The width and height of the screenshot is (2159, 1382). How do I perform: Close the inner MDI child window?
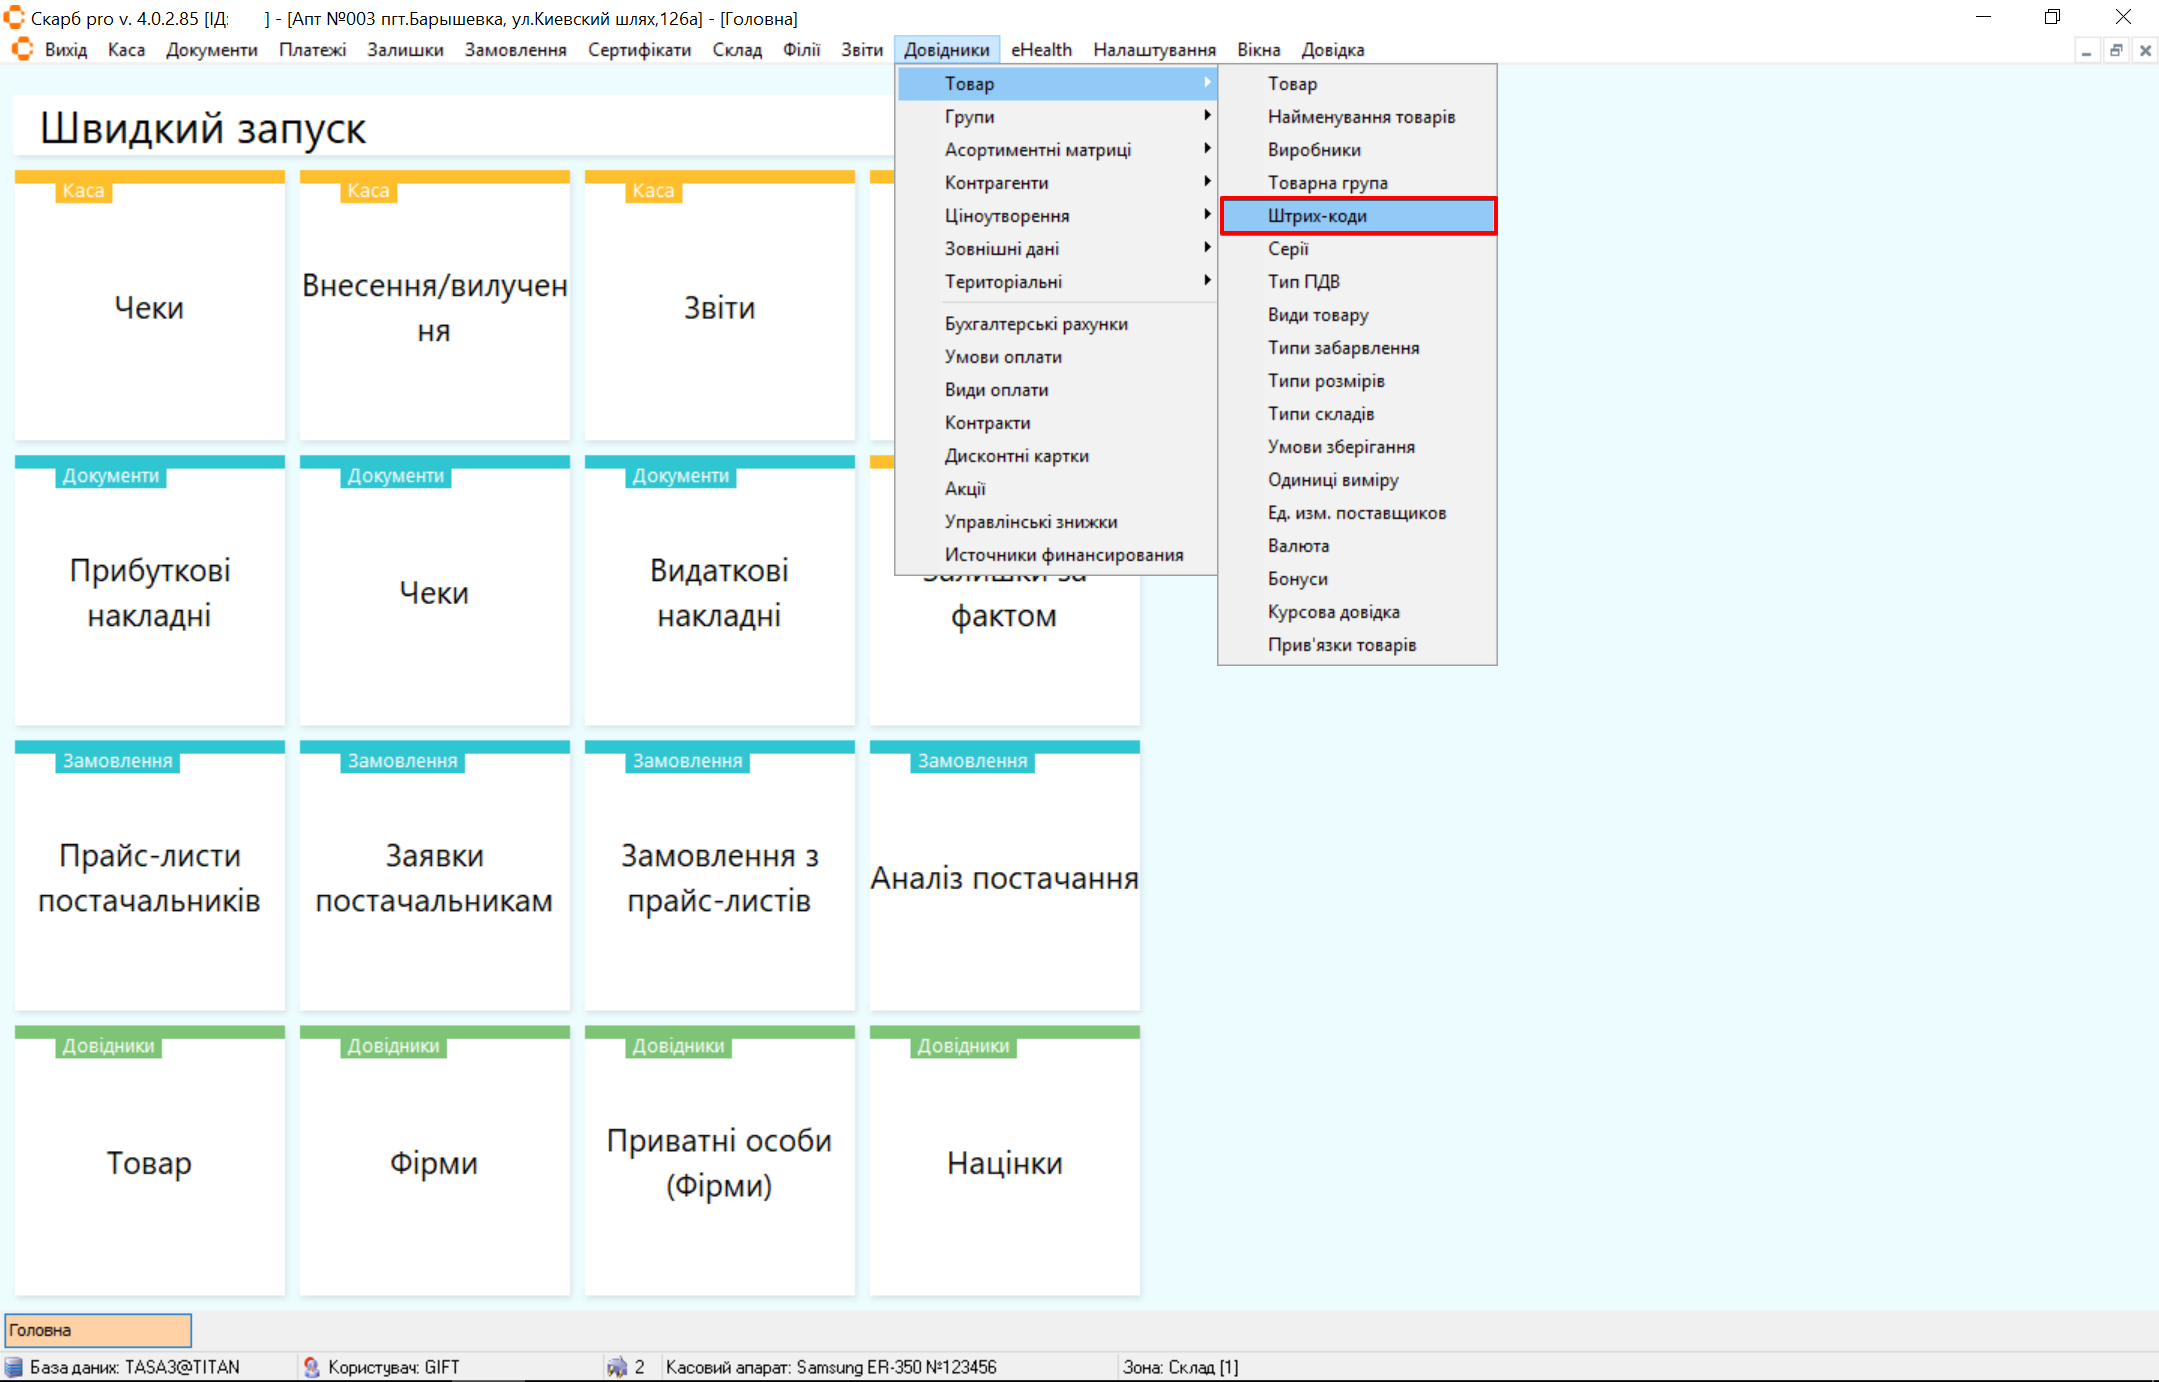pyautogui.click(x=2145, y=50)
